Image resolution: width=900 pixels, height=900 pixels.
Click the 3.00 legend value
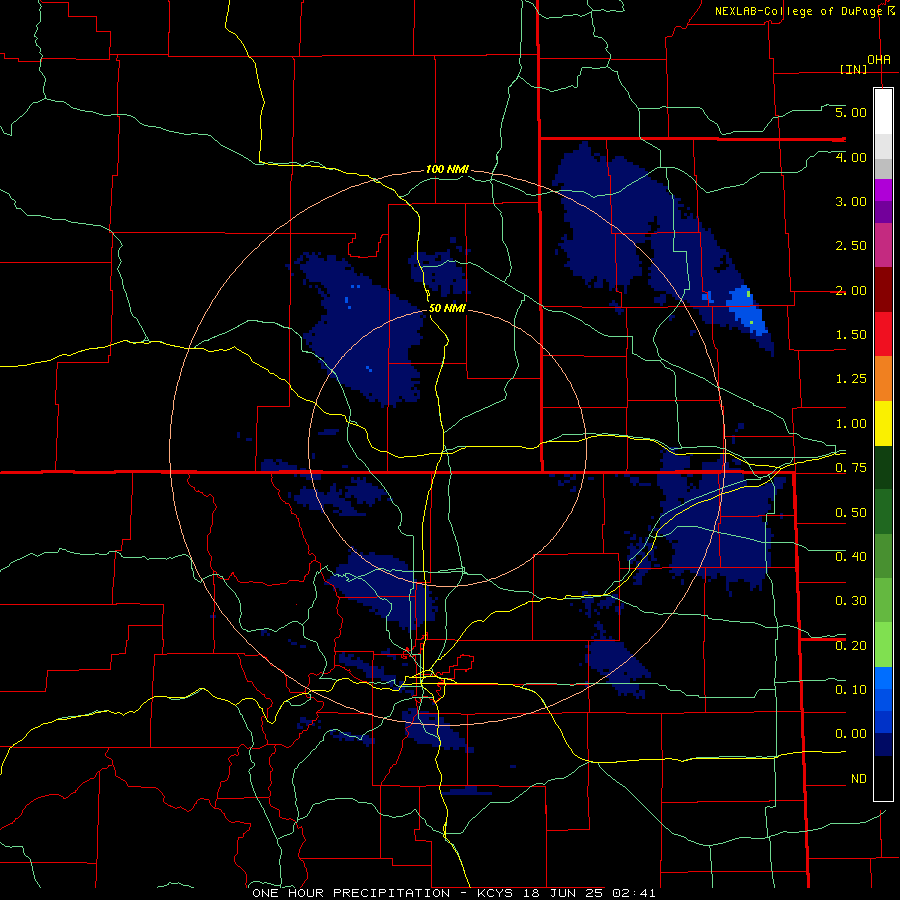[x=851, y=201]
